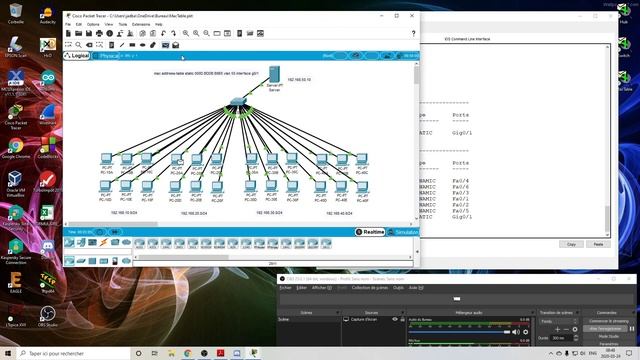Click the Zoom Out magnifier icon
The width and height of the screenshot is (640, 360).
207,33
